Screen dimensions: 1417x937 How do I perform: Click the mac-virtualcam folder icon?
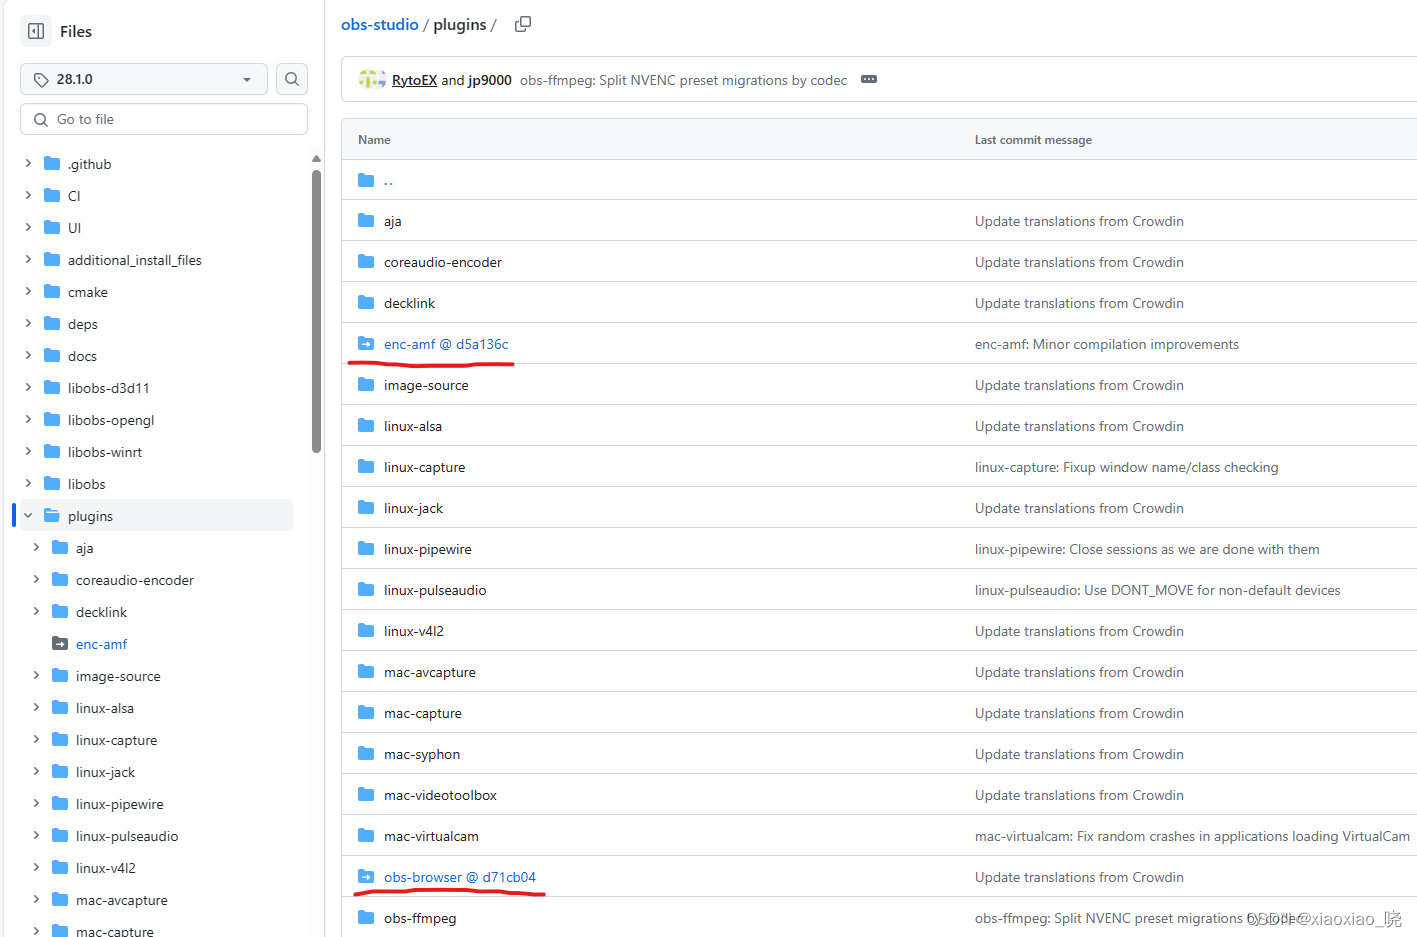(366, 836)
